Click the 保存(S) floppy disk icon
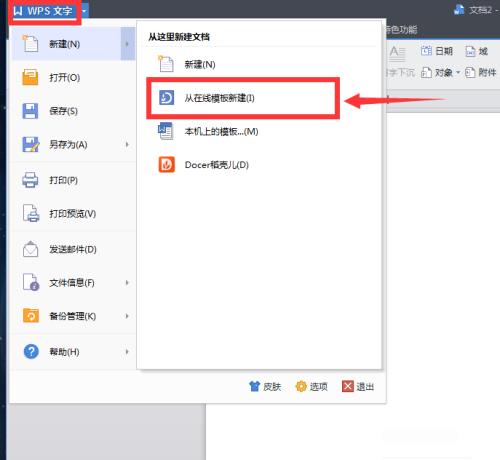Viewport: 500px width, 460px height. tap(30, 111)
